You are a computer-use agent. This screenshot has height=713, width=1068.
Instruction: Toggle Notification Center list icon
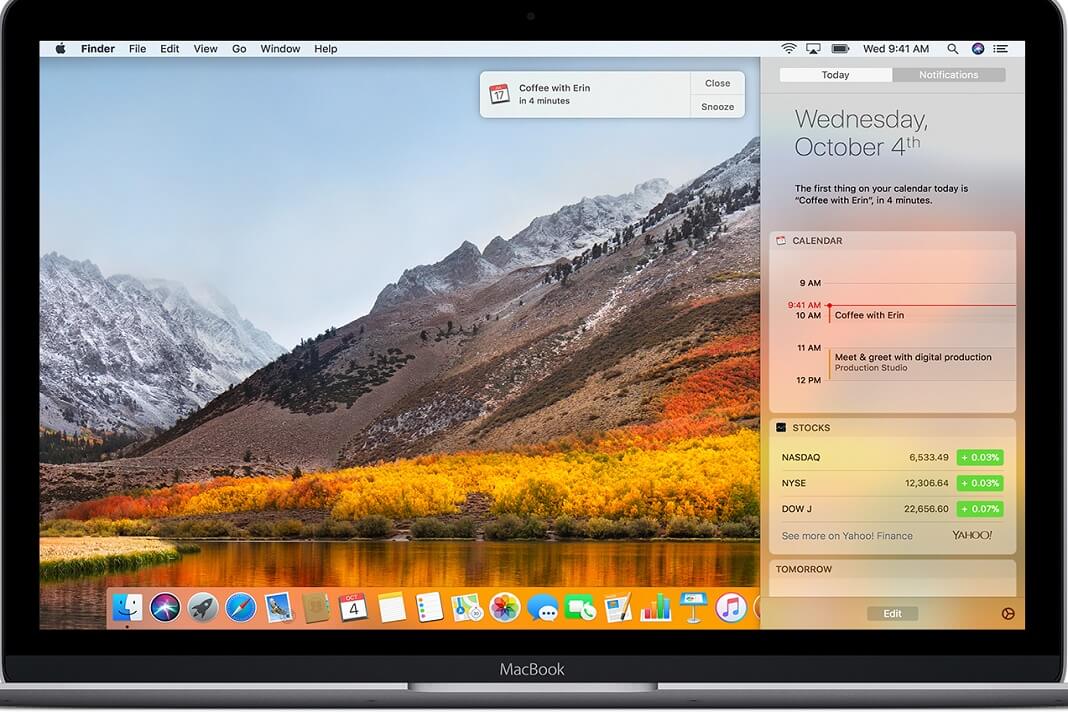coord(1003,49)
